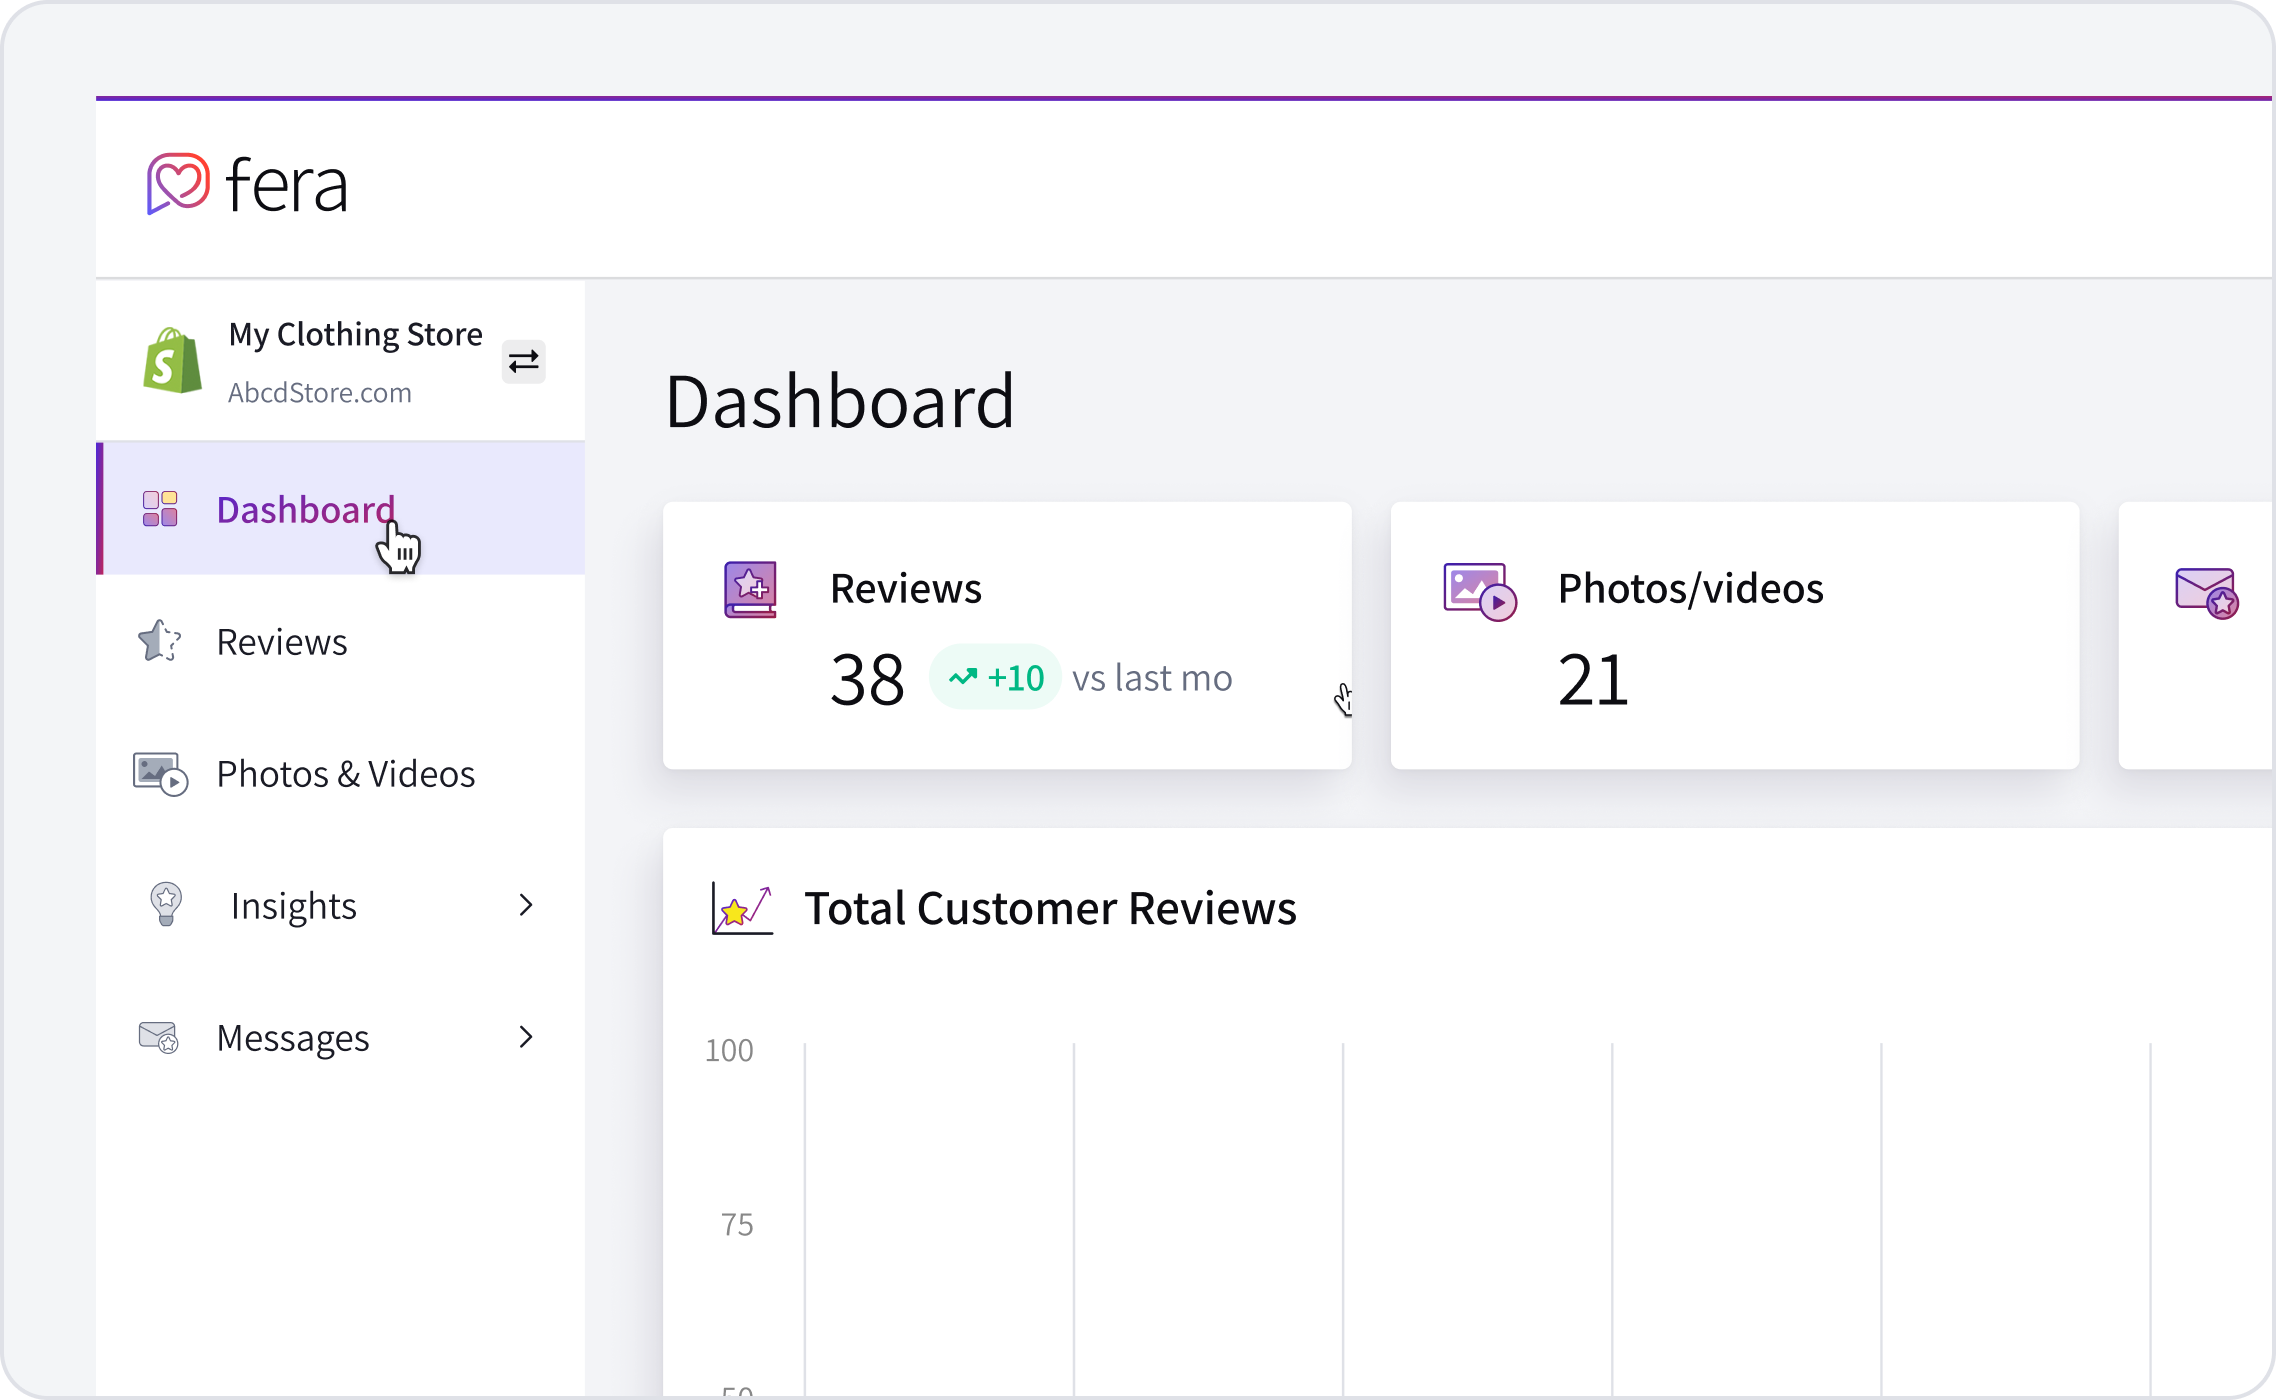The height and width of the screenshot is (1400, 2276).
Task: Click the Total Customer Reviews heading
Action: 1050,909
